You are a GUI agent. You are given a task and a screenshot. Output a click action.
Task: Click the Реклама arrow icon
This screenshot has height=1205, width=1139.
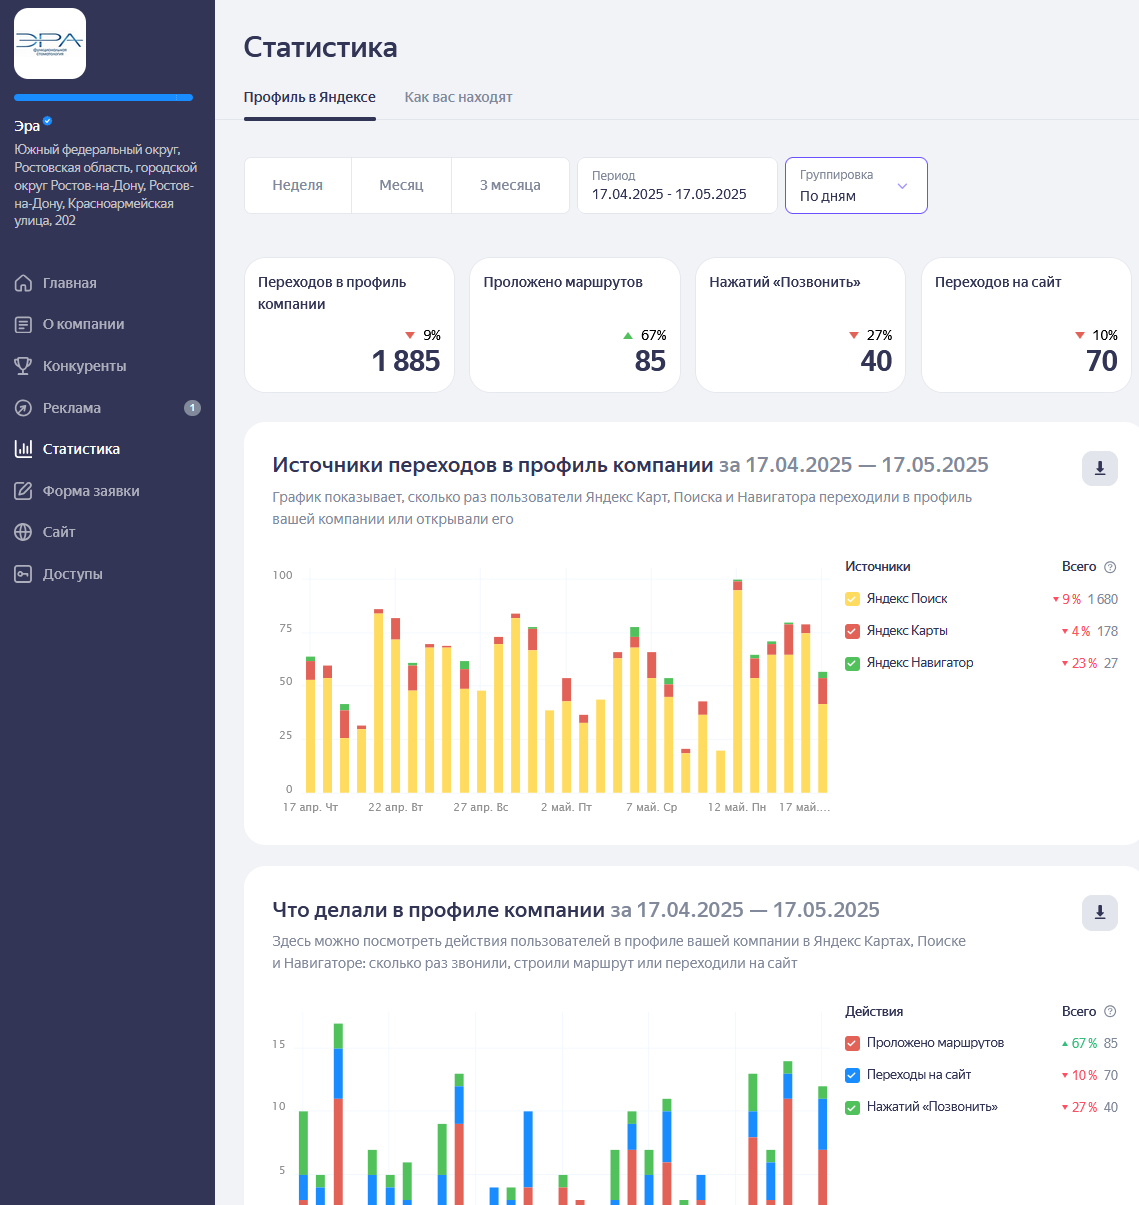[x=23, y=408]
